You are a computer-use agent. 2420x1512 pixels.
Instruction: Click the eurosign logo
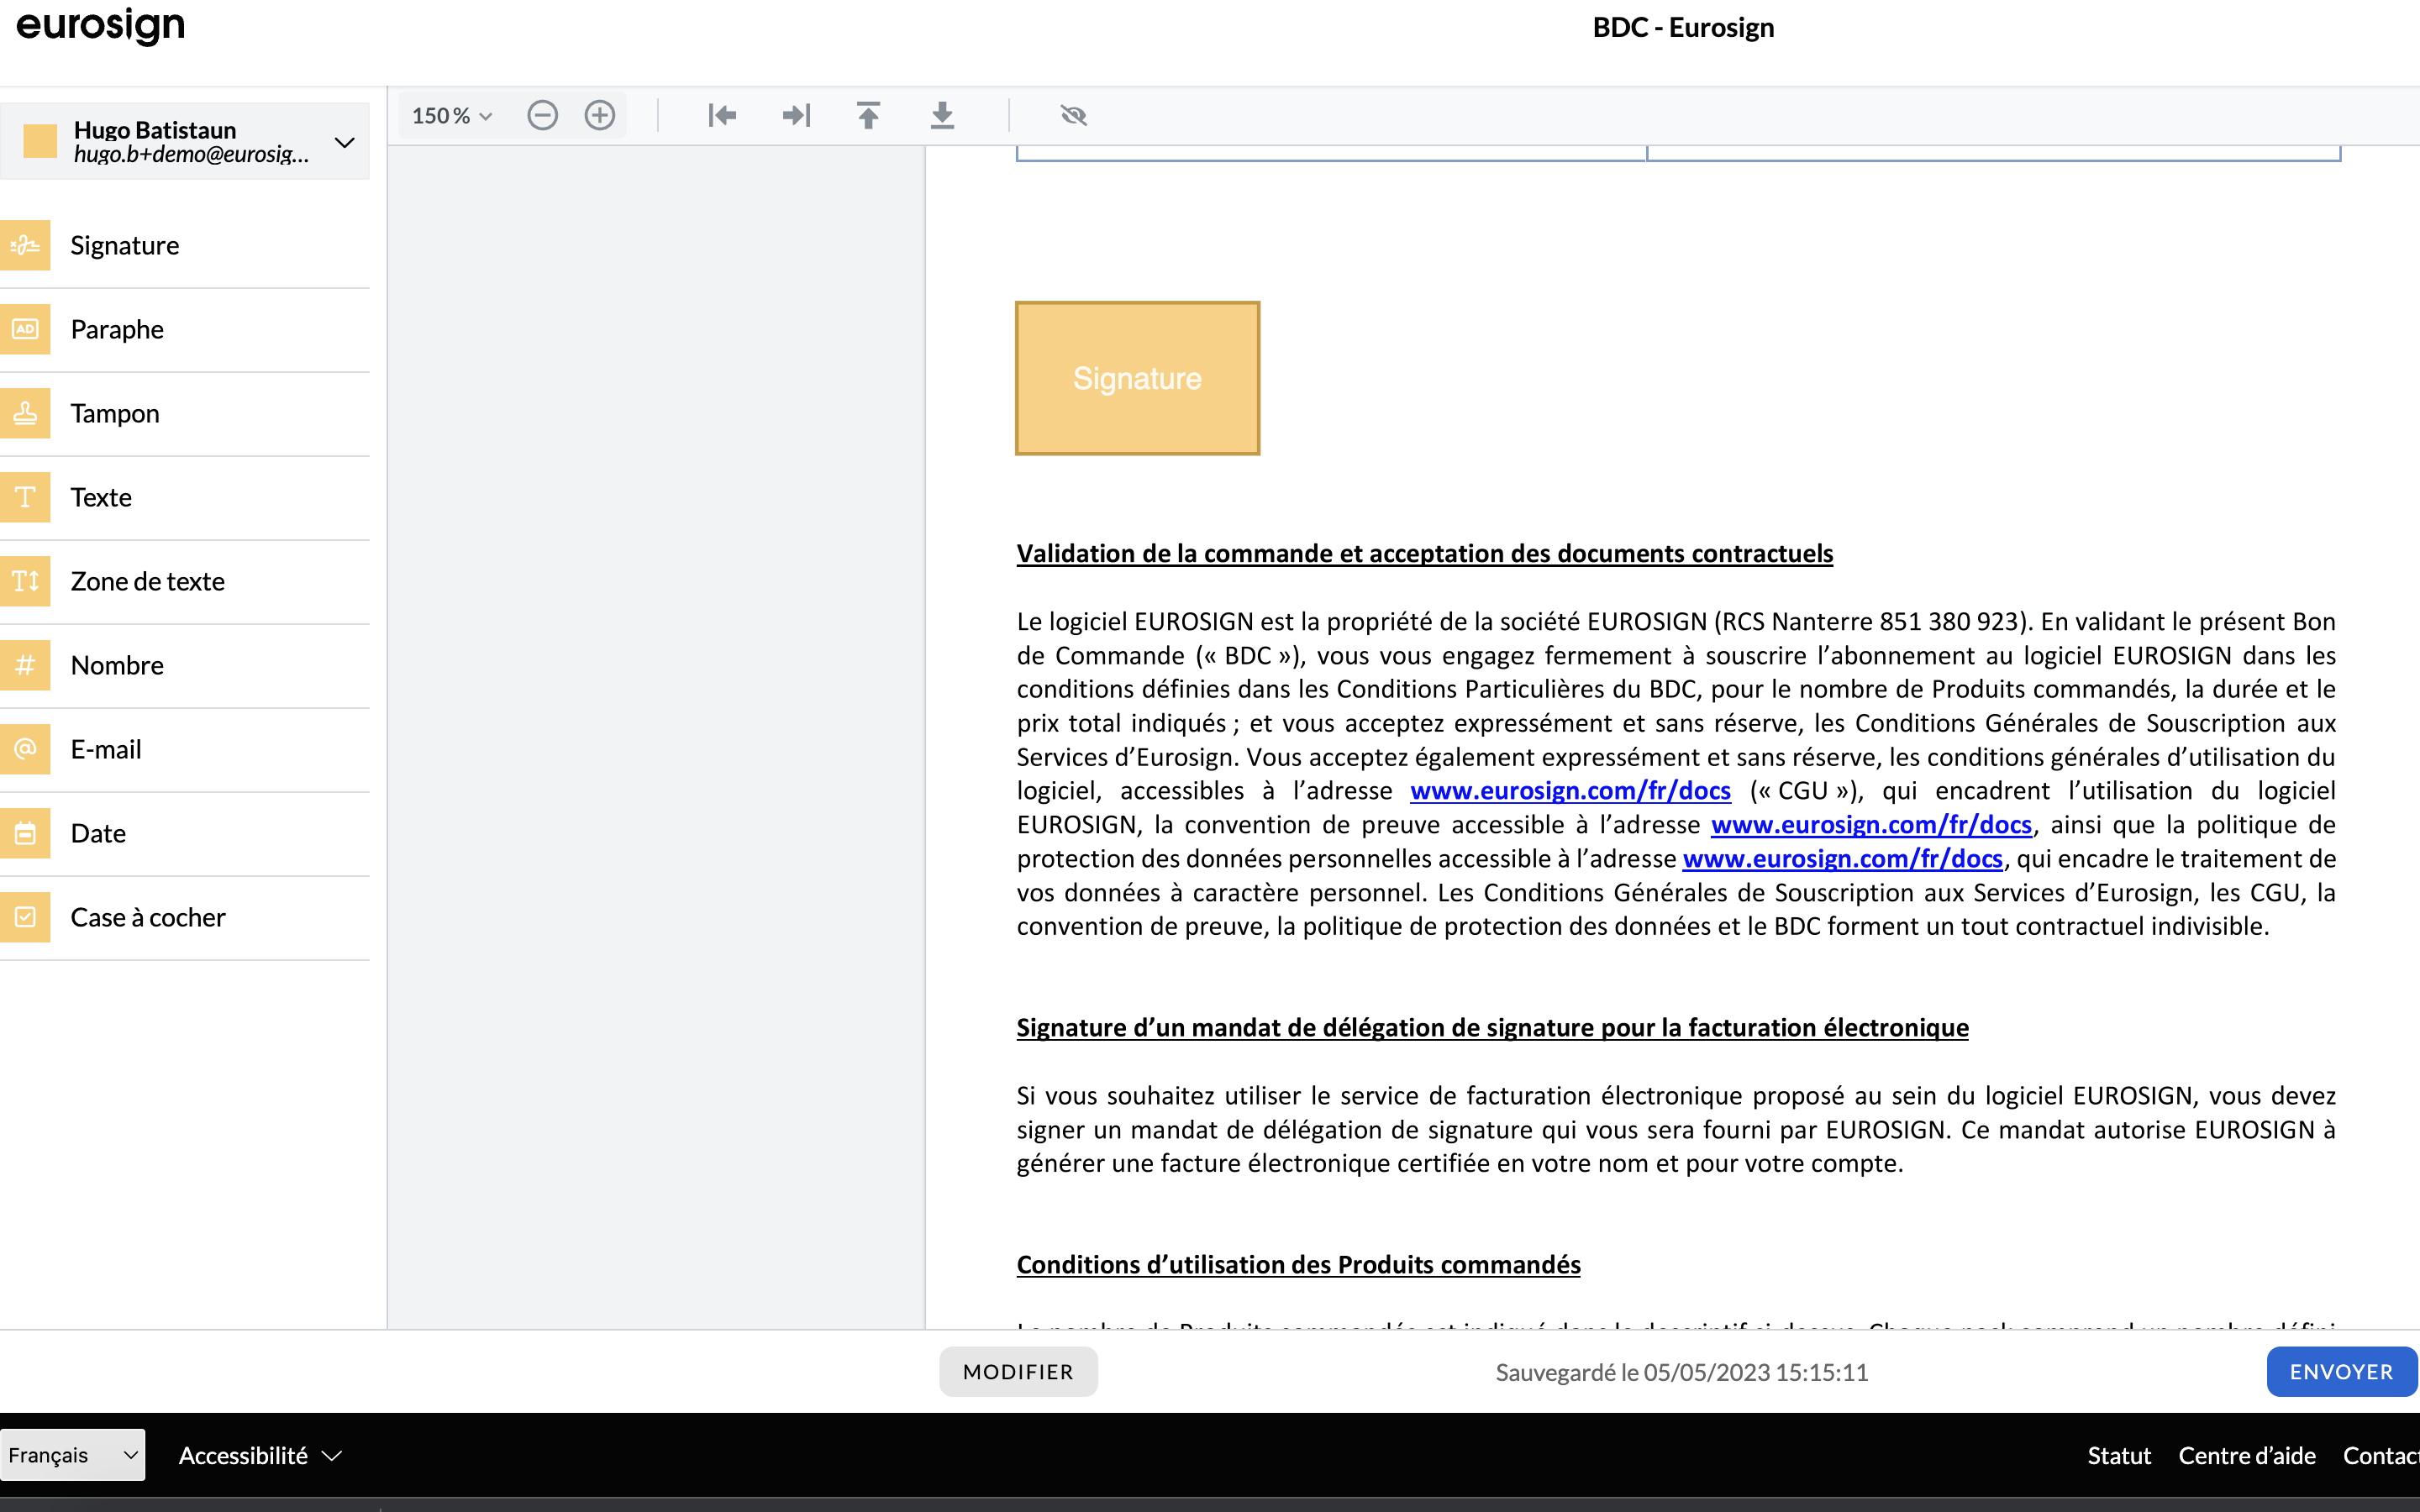click(100, 26)
